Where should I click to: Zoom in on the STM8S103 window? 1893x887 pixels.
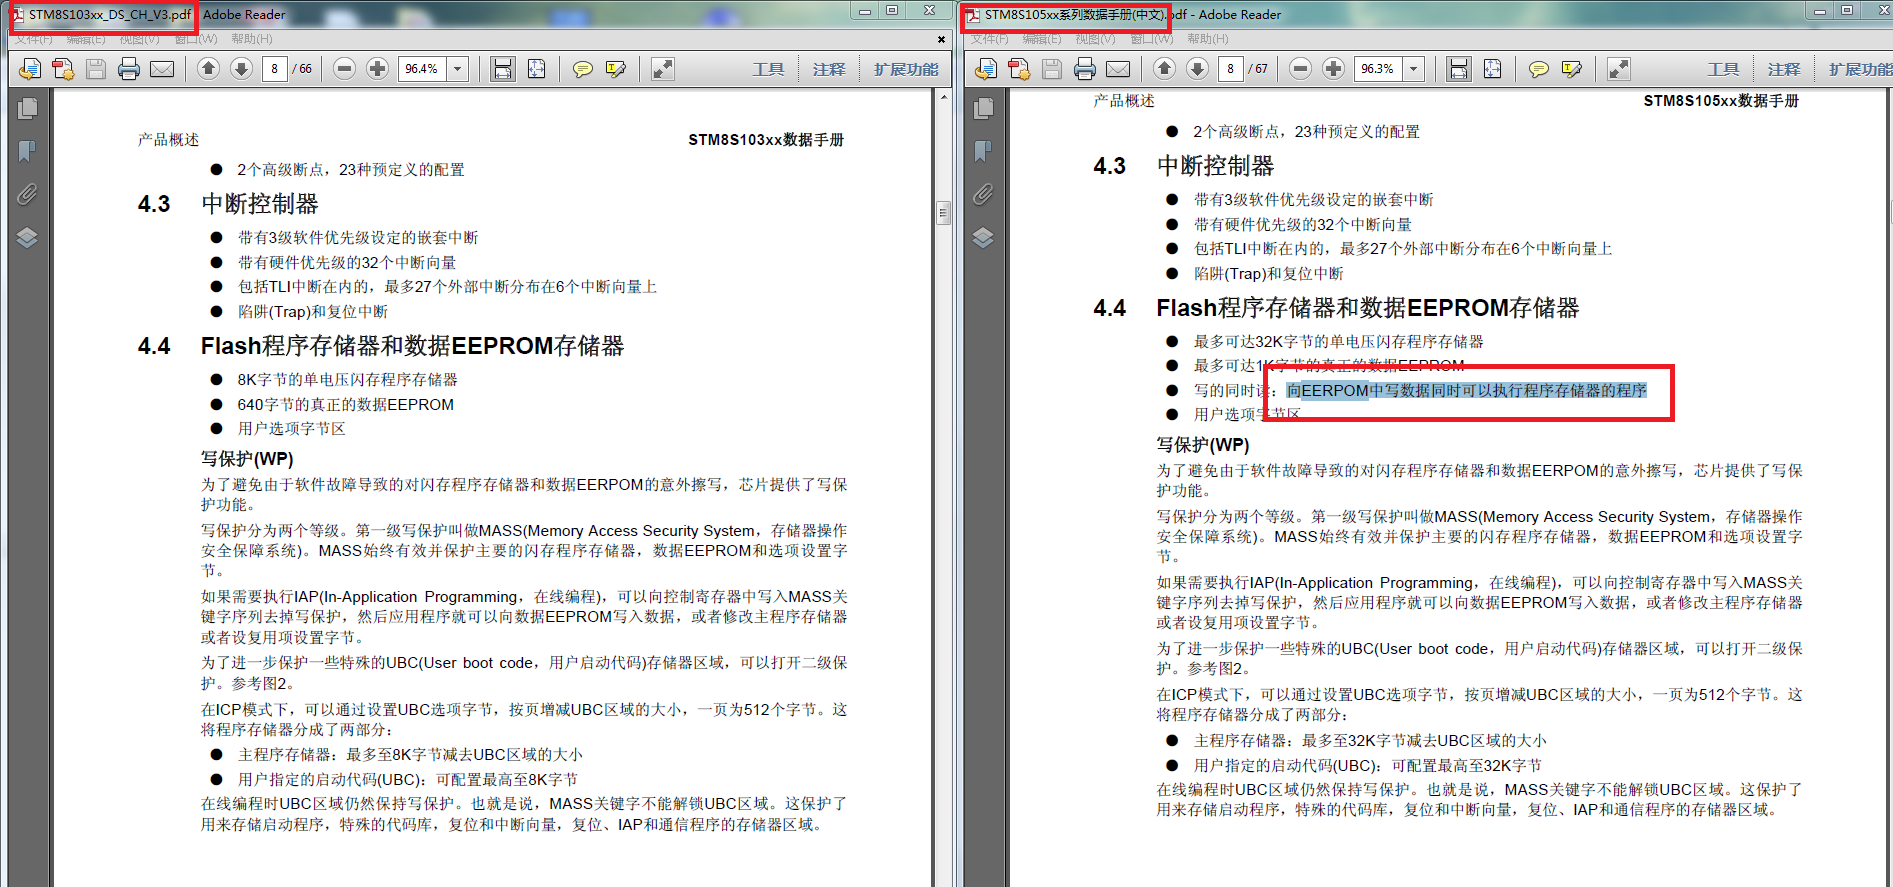tap(377, 68)
